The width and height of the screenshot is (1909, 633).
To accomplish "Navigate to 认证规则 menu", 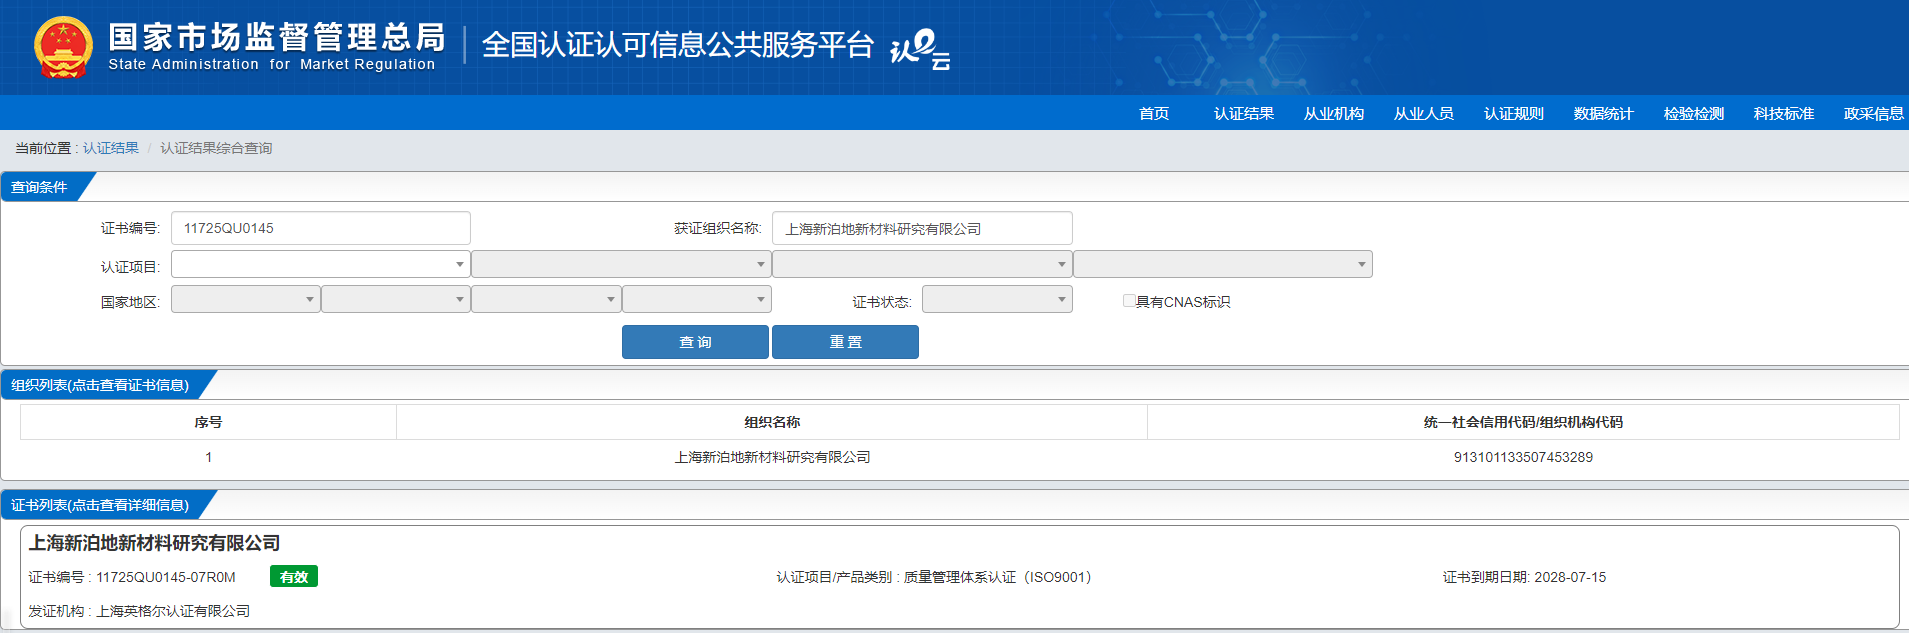I will click(1513, 113).
